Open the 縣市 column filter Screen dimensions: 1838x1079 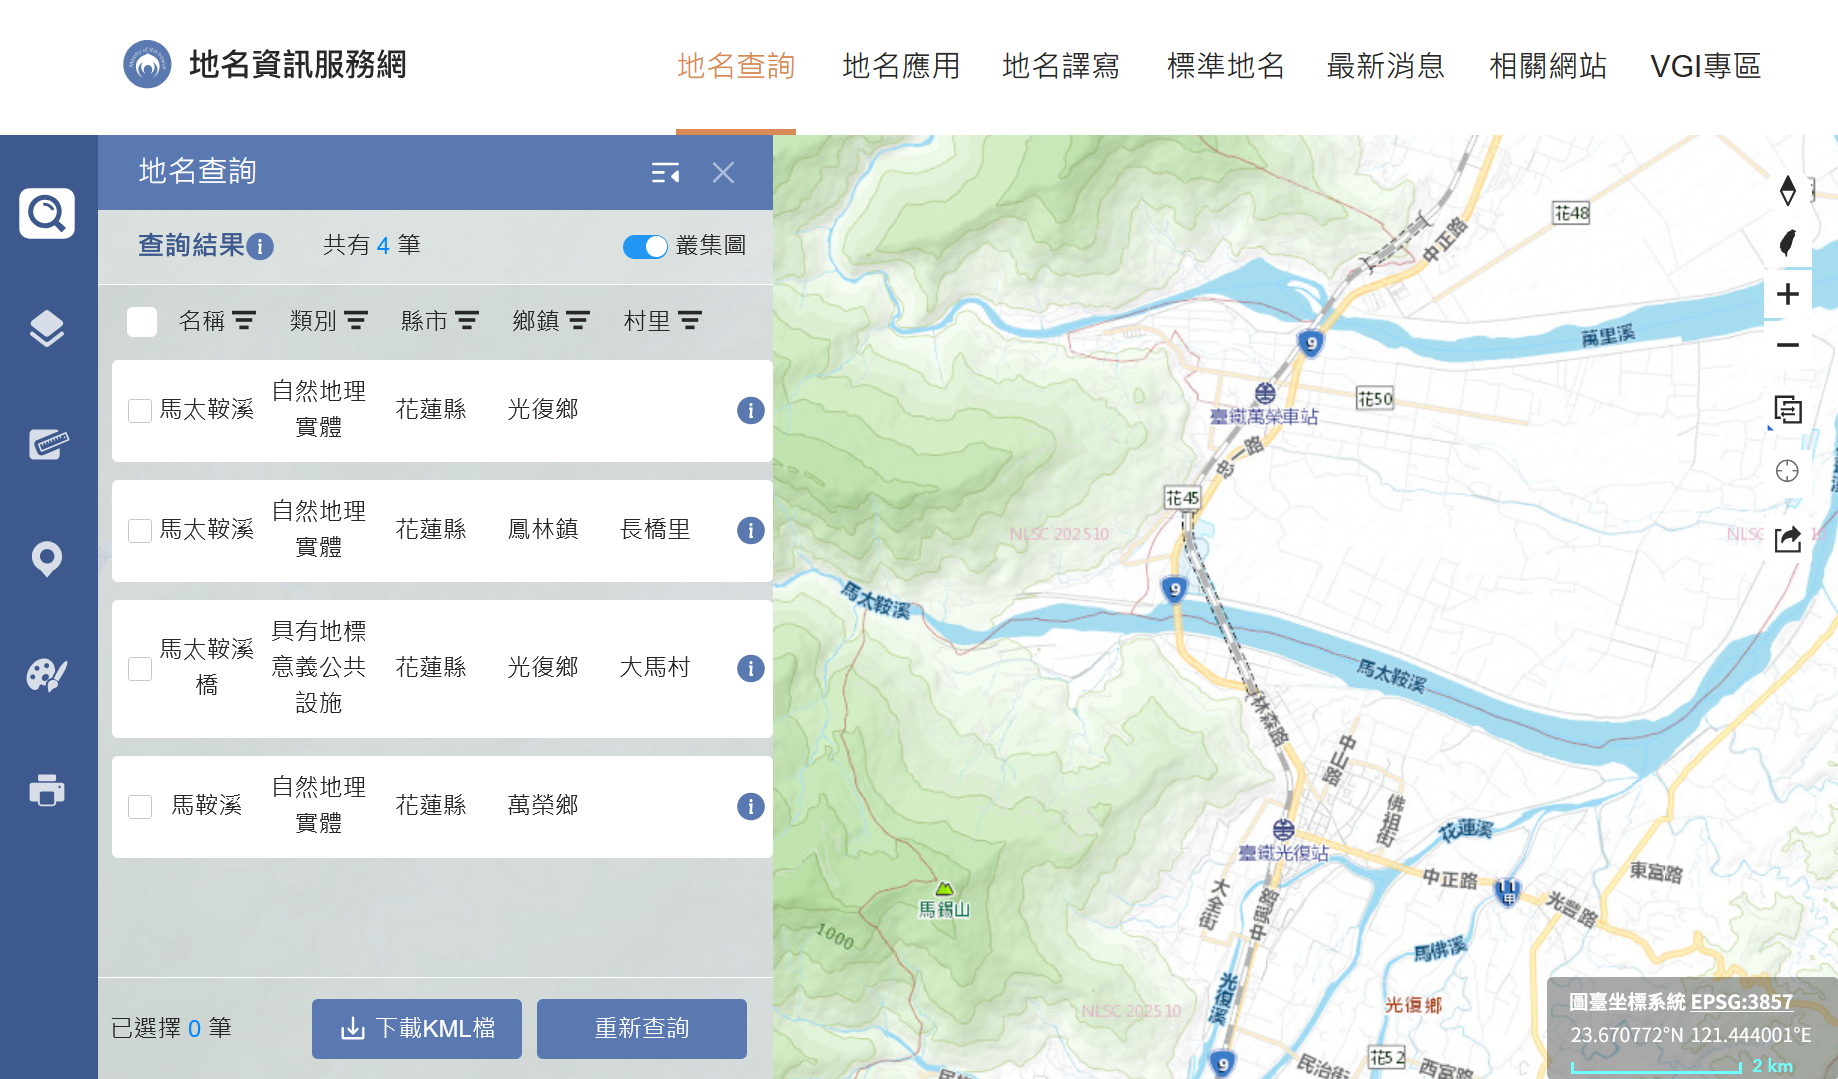pos(466,321)
